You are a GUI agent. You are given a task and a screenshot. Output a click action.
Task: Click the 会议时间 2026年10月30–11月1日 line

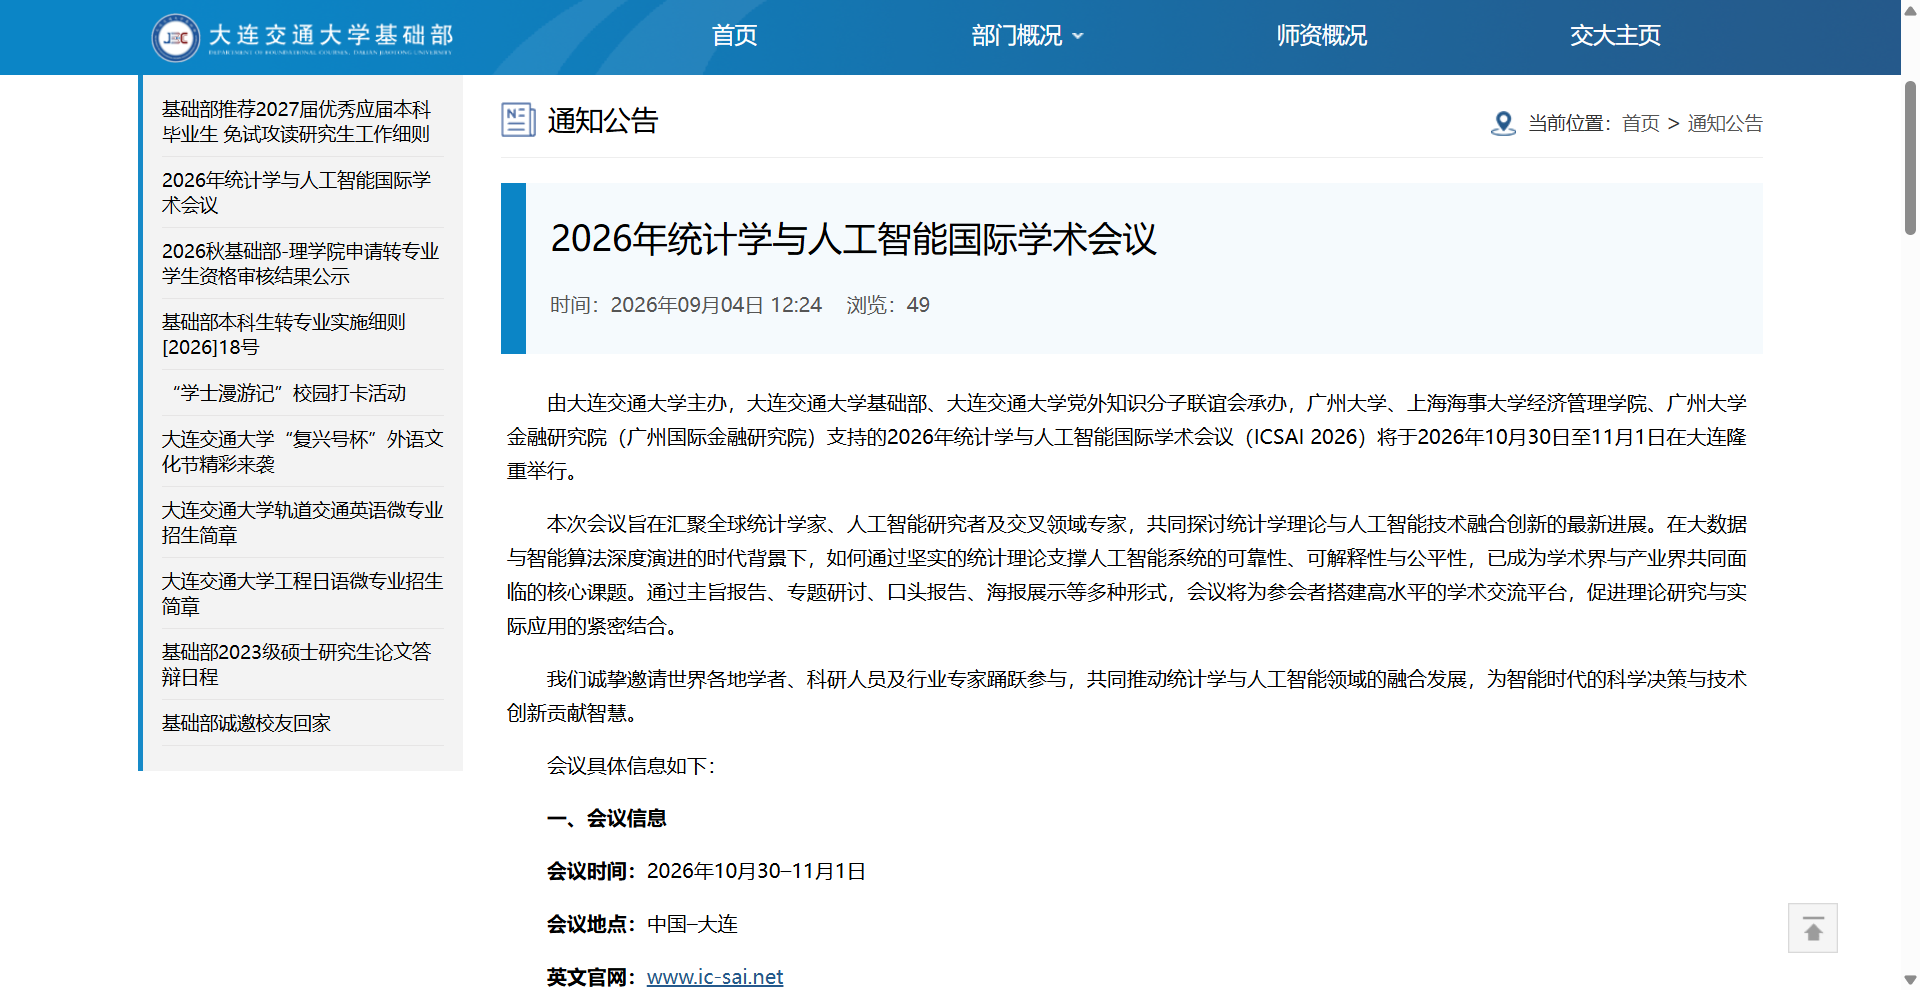(x=706, y=871)
